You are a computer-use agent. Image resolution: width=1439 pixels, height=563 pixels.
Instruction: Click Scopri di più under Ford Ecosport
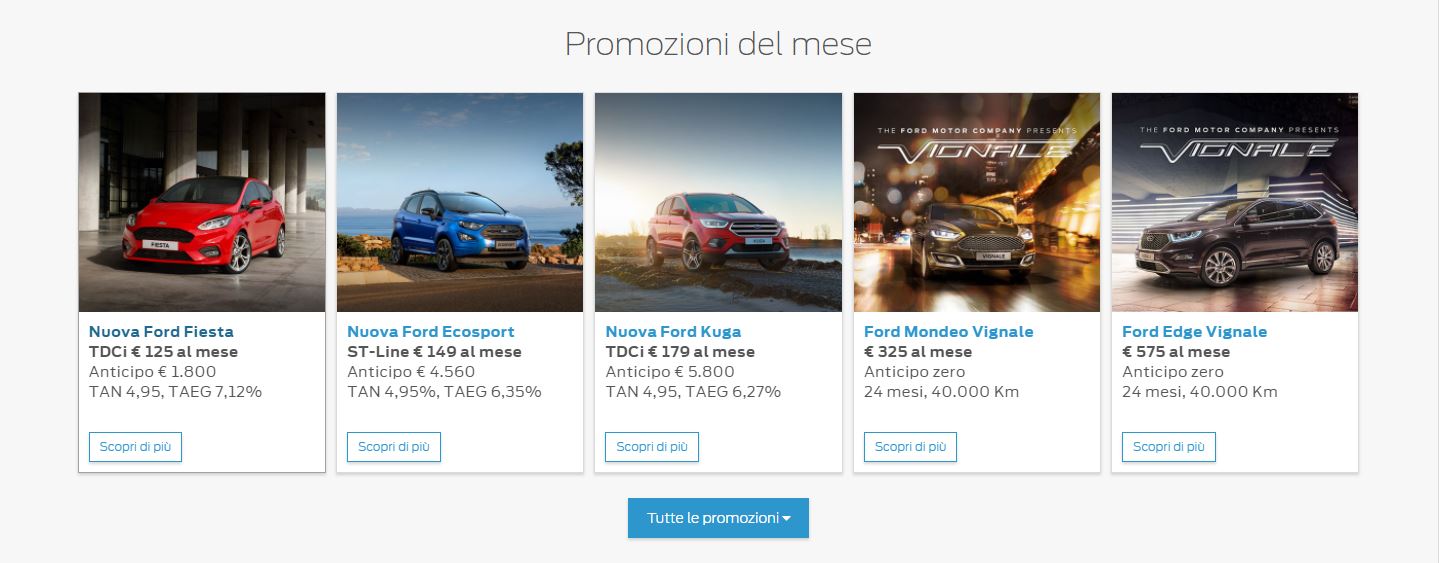[x=394, y=447]
